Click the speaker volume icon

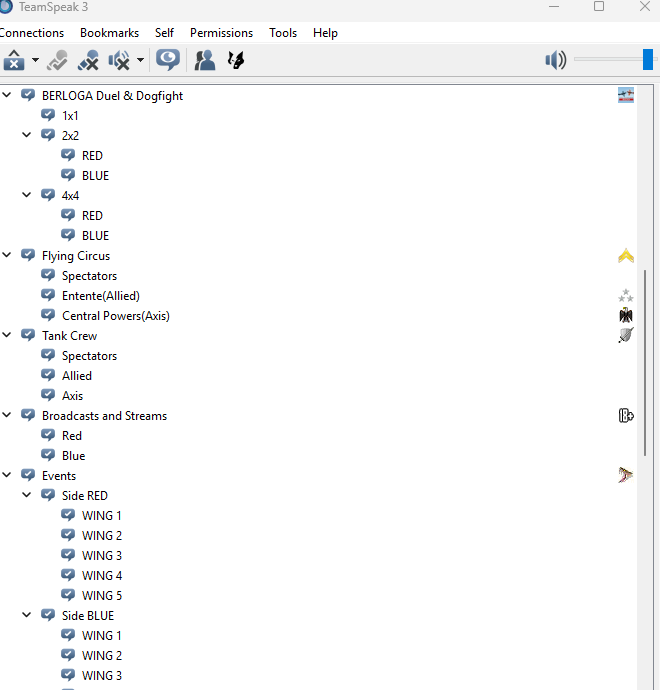point(556,60)
